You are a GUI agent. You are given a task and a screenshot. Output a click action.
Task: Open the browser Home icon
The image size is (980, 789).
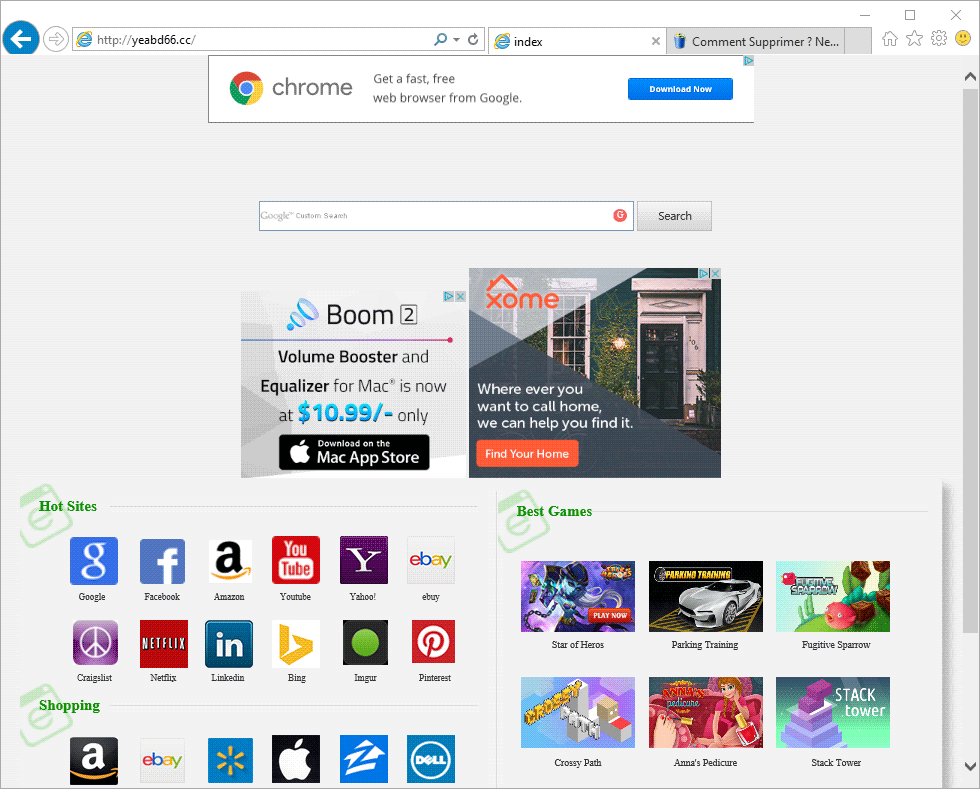click(889, 39)
